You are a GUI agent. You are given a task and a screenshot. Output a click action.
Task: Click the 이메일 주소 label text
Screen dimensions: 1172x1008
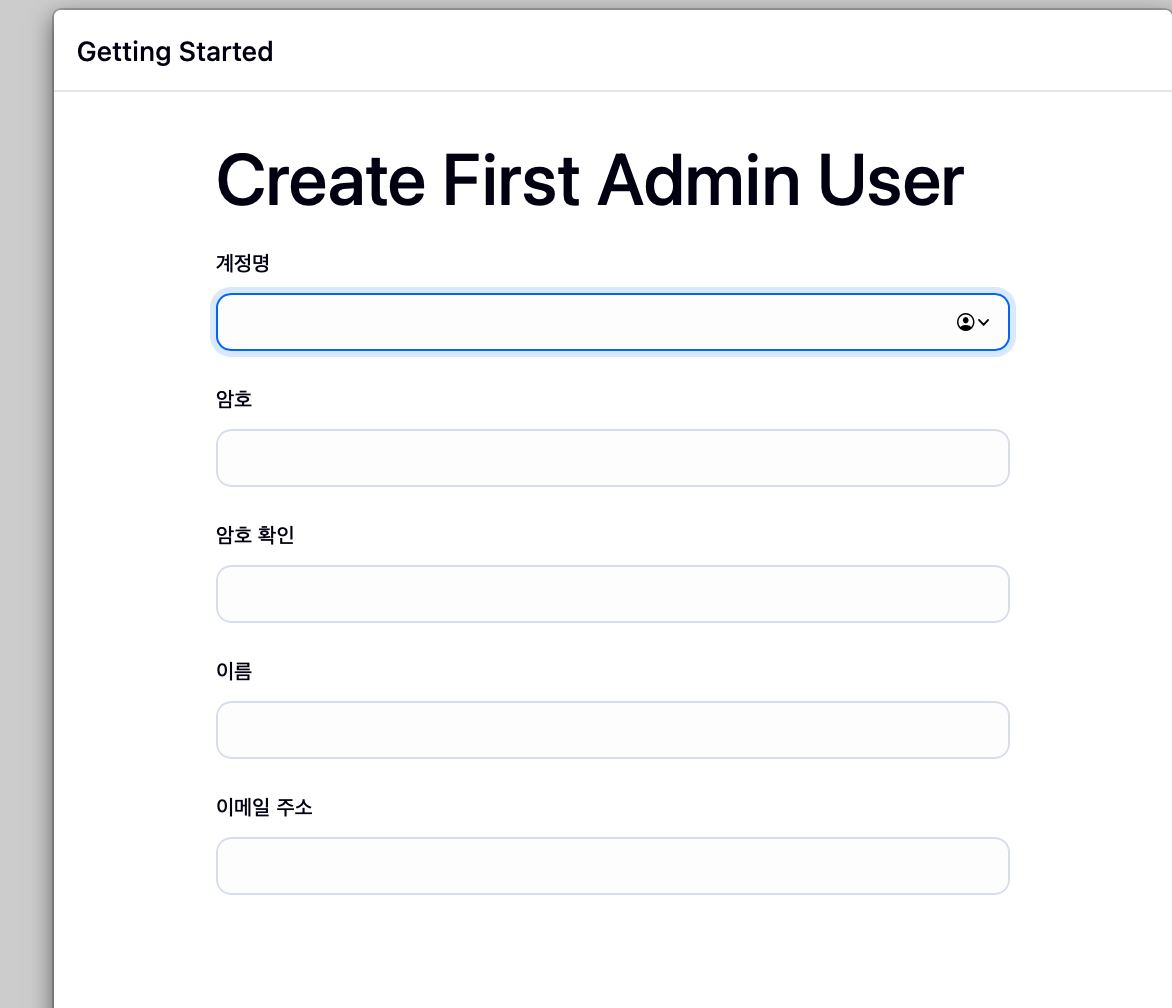coord(264,807)
